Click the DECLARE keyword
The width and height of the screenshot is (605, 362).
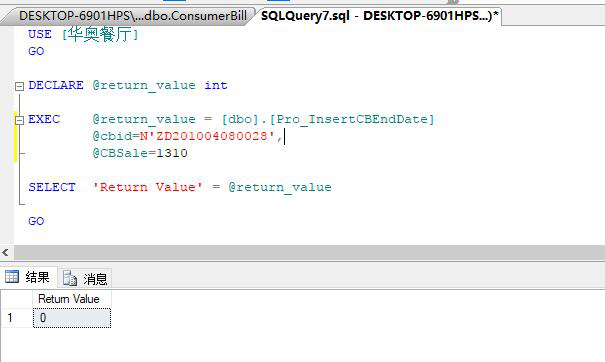(x=56, y=85)
